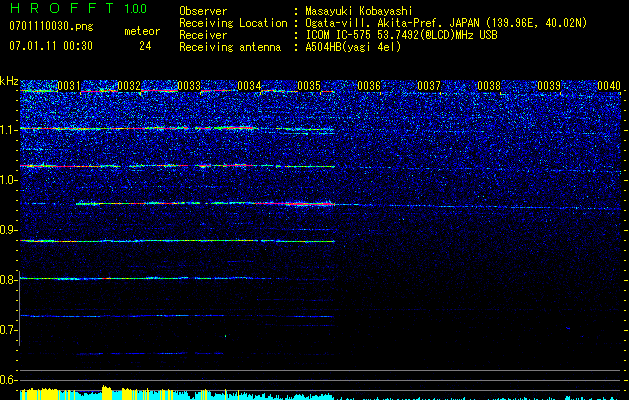629x400 pixels.
Task: Select the A504HB(yagi 4el) antenna text
Action: click(x=353, y=47)
